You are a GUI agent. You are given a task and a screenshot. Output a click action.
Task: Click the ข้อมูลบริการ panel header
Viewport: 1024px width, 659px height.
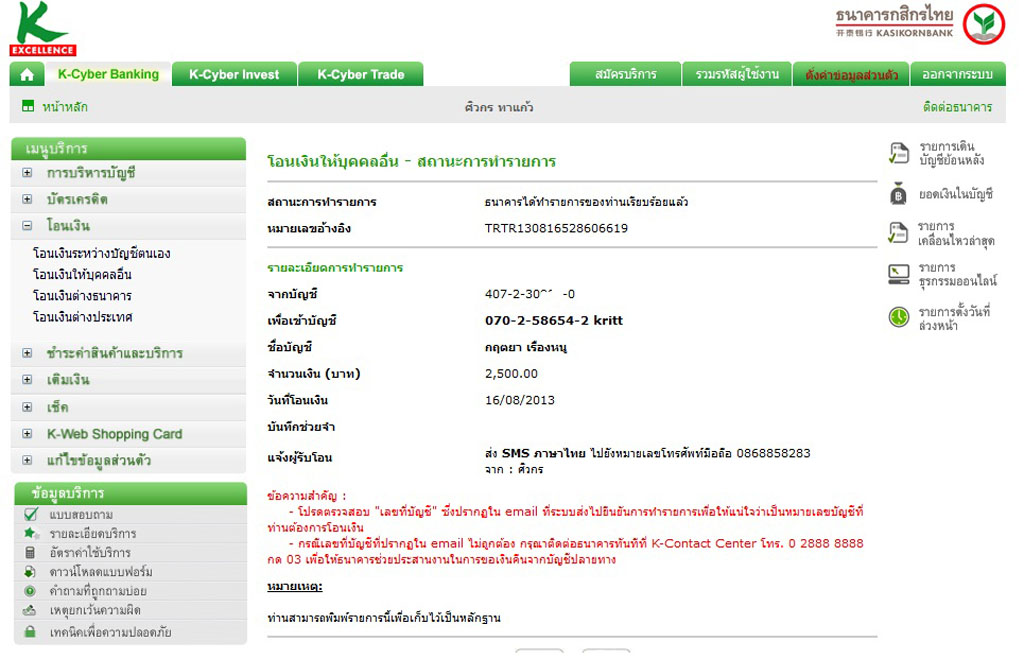tap(131, 493)
